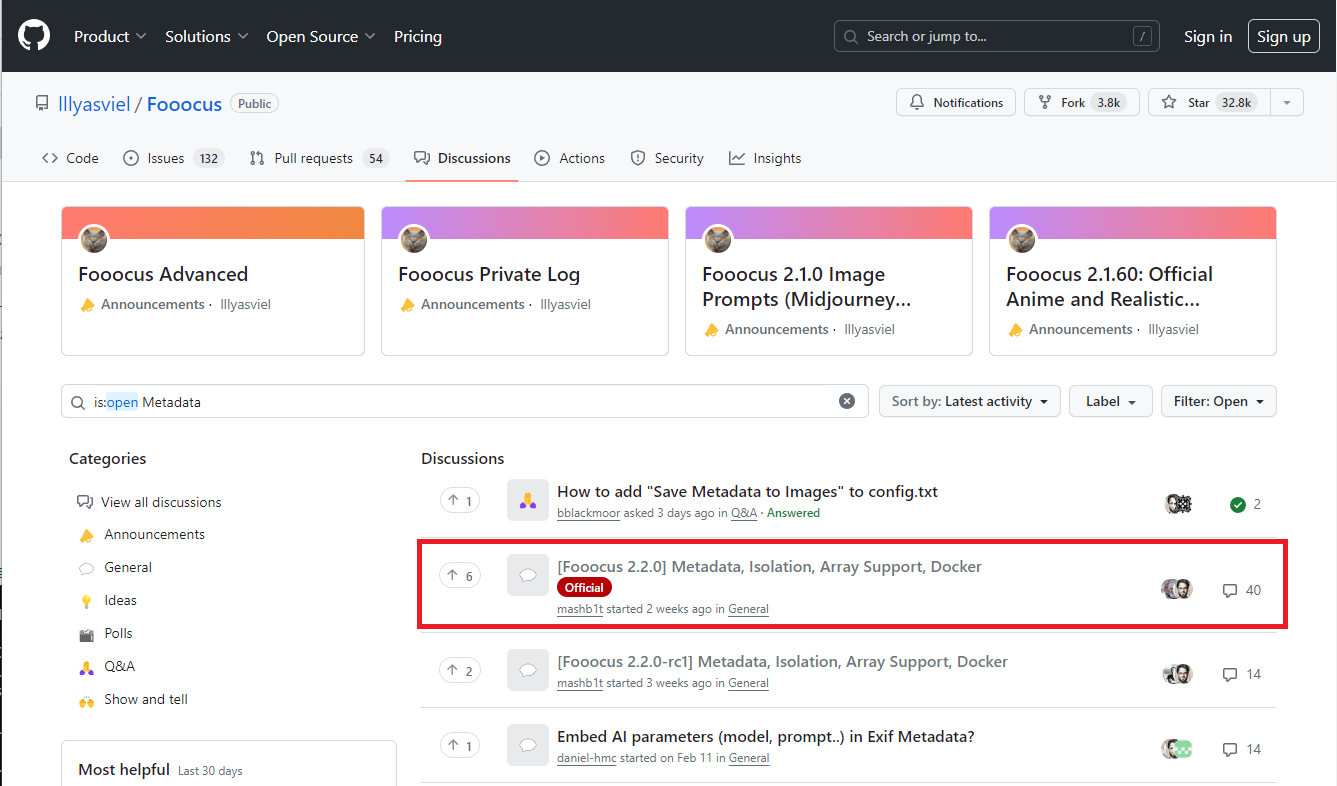This screenshot has height=786, width=1337.
Task: Filter by General category in sidebar
Action: point(116,567)
